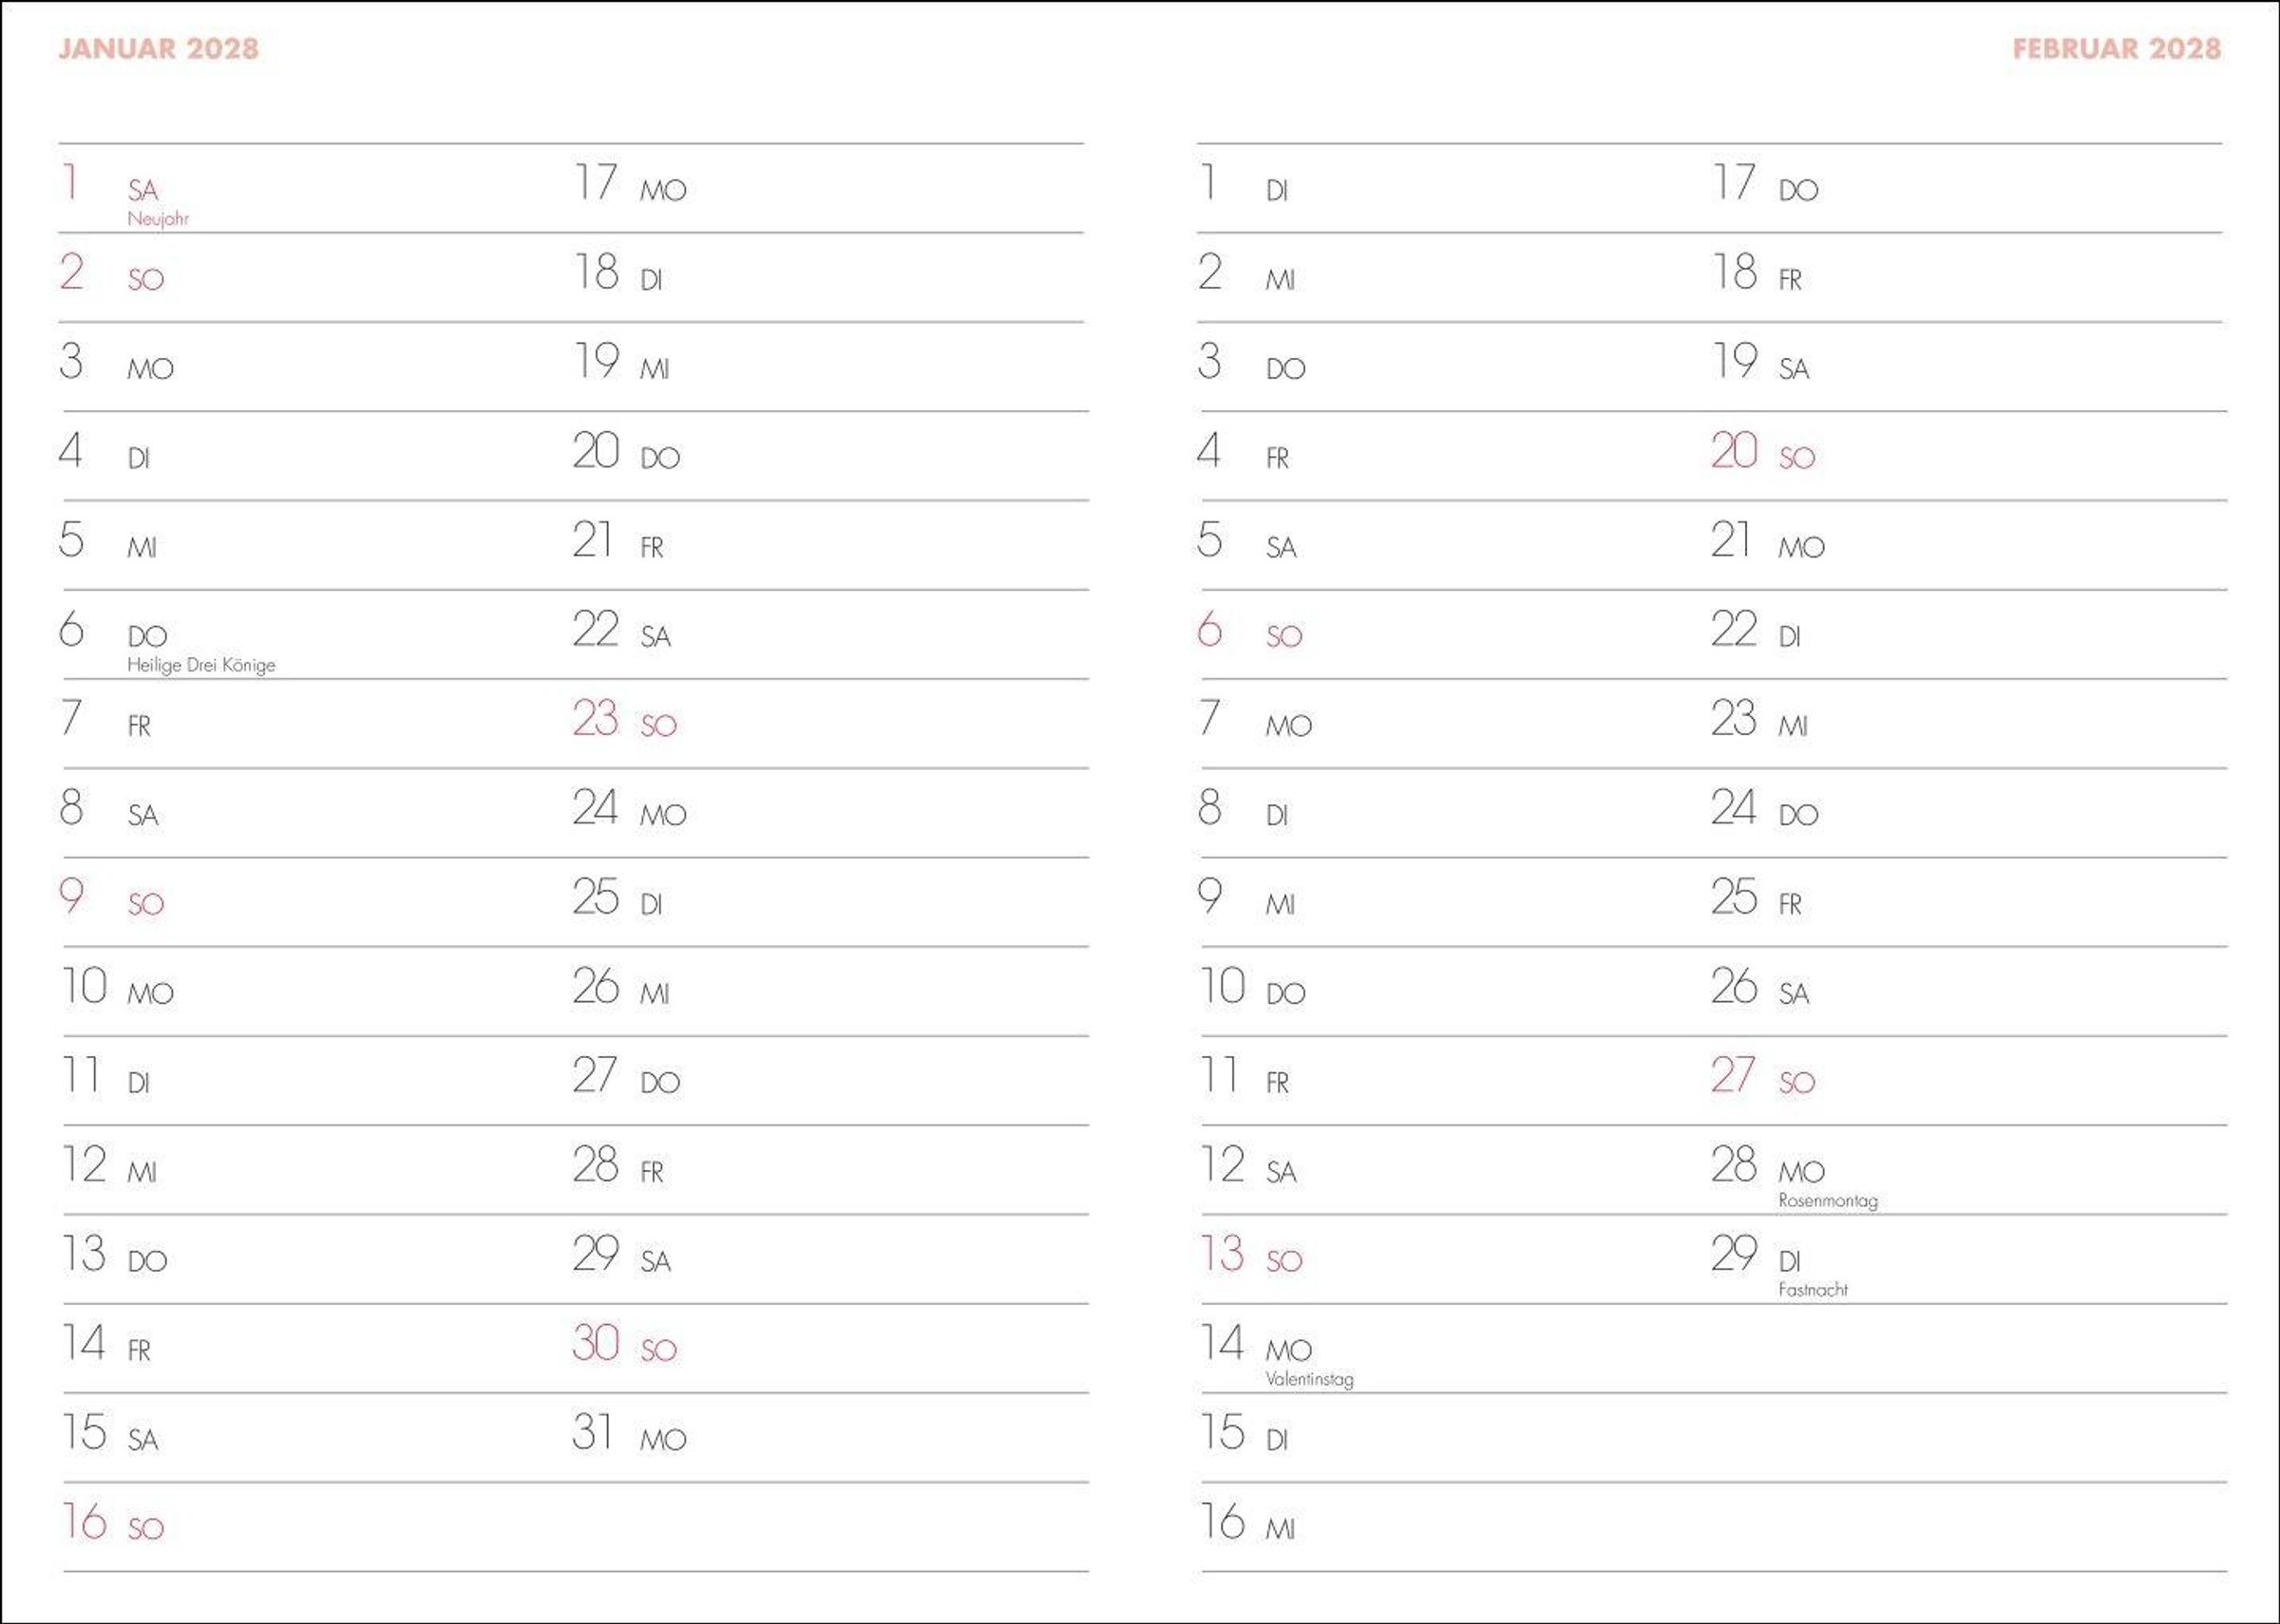This screenshot has height=1624, width=2280.
Task: Click the red 27 SO date in February
Action: click(x=1762, y=1076)
